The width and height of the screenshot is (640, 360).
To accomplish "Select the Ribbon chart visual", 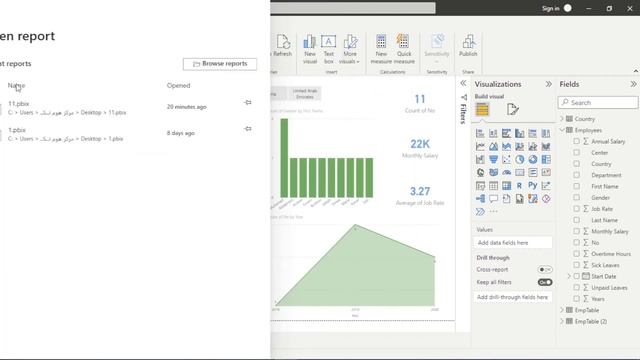I will pyautogui.click(x=546, y=146).
